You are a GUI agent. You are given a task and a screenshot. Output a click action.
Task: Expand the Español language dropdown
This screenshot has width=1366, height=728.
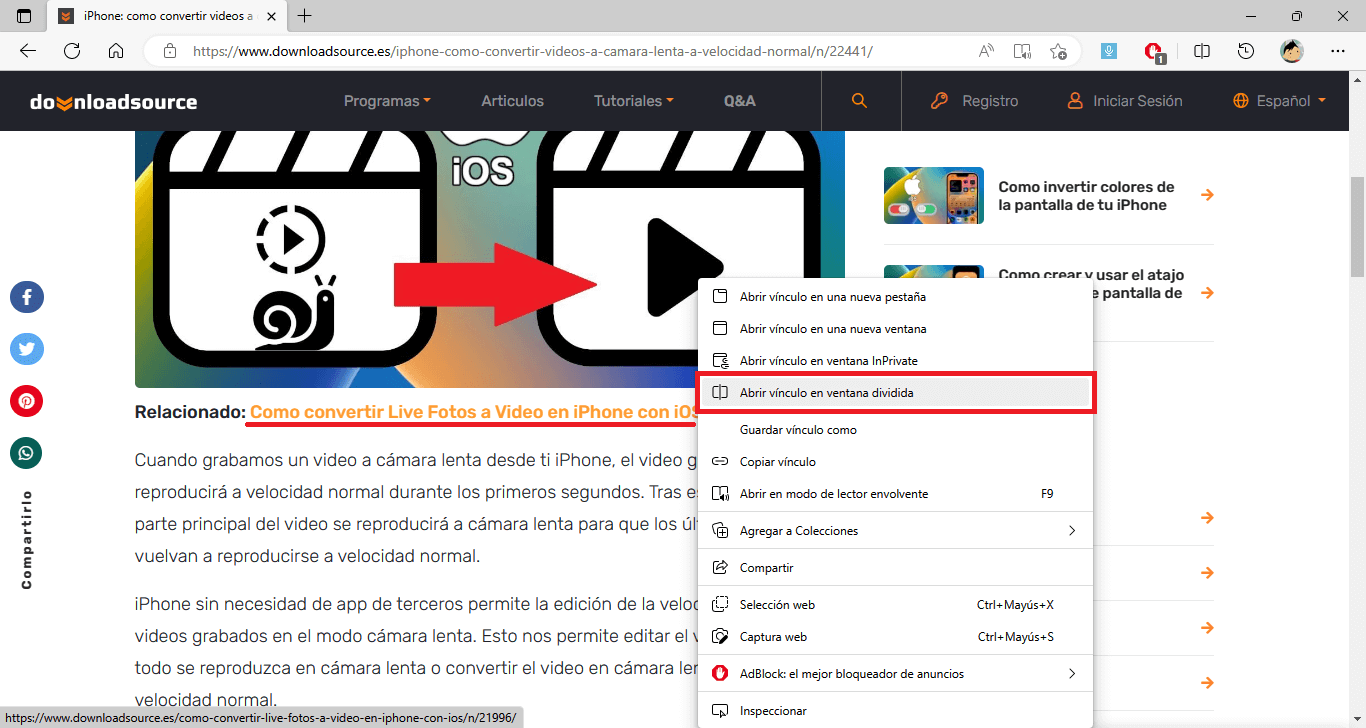[1279, 101]
